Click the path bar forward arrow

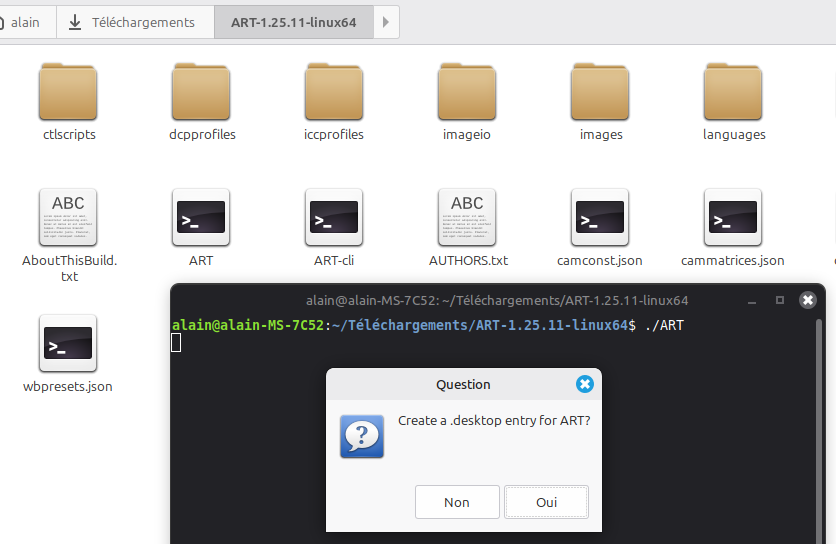click(387, 22)
